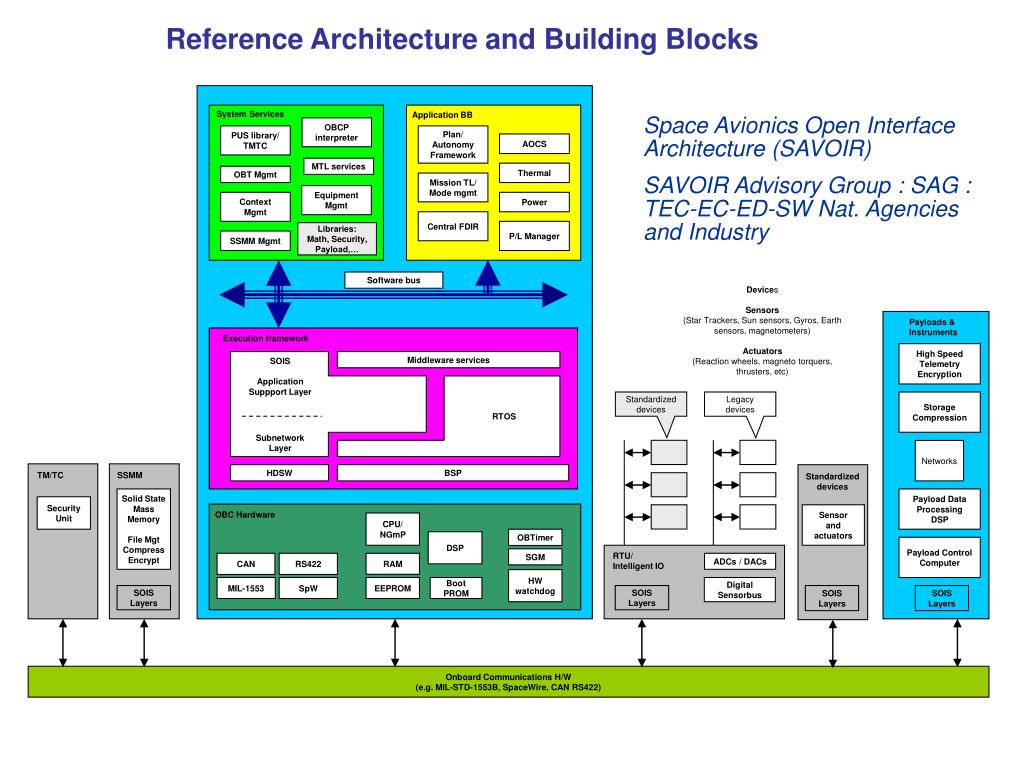Click the Context Mgmt box
The height and width of the screenshot is (768, 1024).
point(255,207)
